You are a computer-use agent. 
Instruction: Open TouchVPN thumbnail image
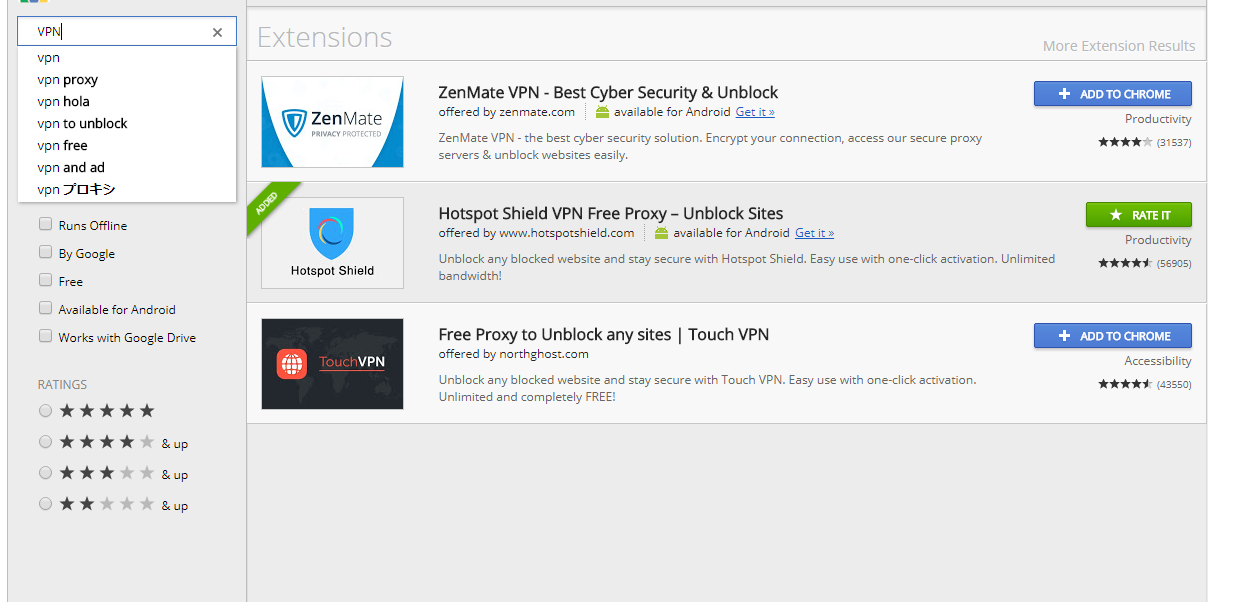(332, 364)
